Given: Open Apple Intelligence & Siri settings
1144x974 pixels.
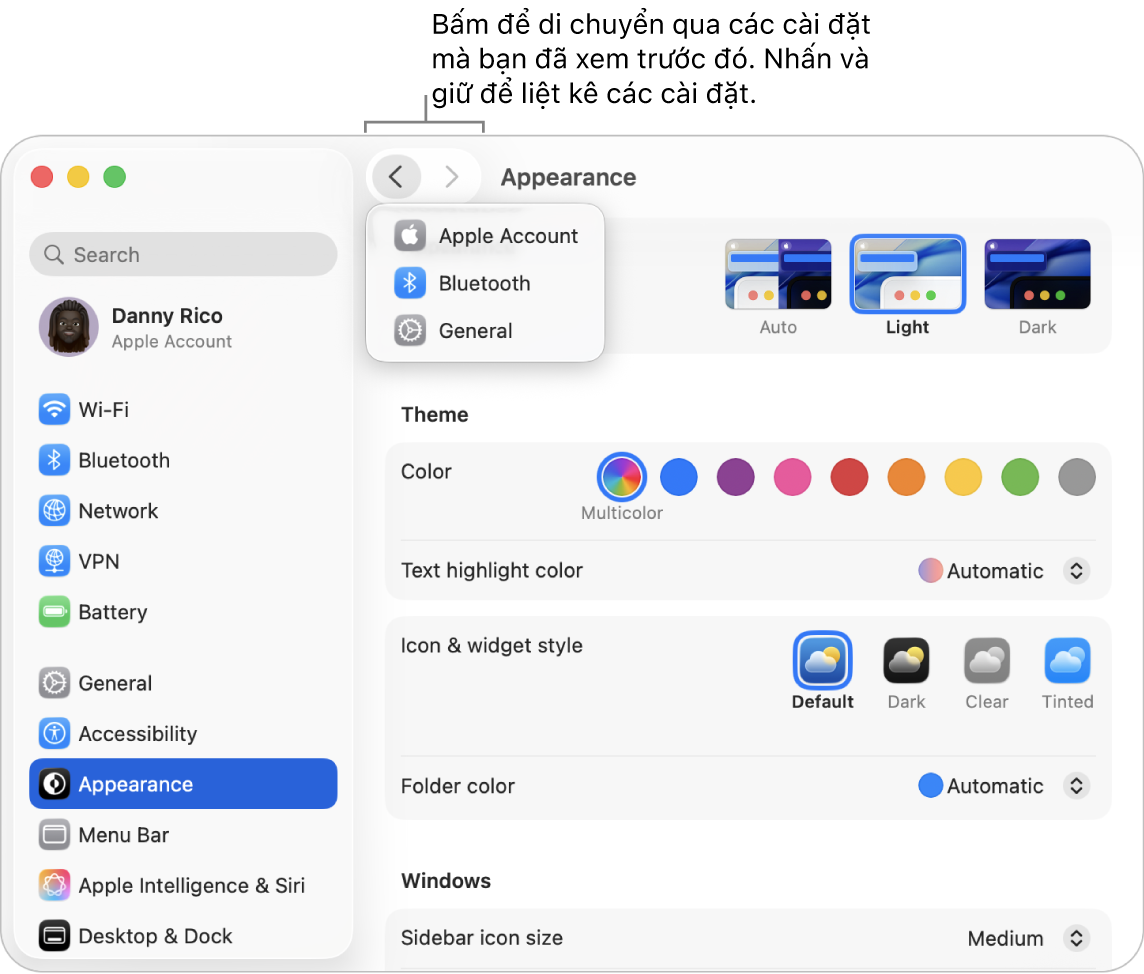Looking at the screenshot, I should coord(191,886).
